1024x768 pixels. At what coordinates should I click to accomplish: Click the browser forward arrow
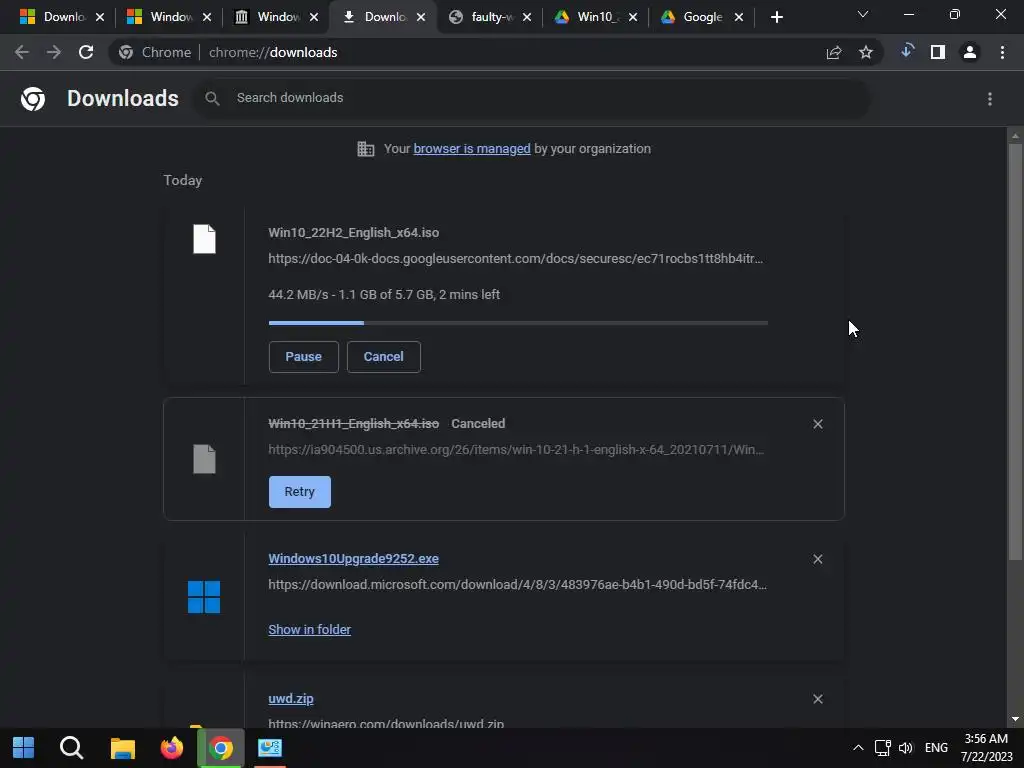[54, 52]
